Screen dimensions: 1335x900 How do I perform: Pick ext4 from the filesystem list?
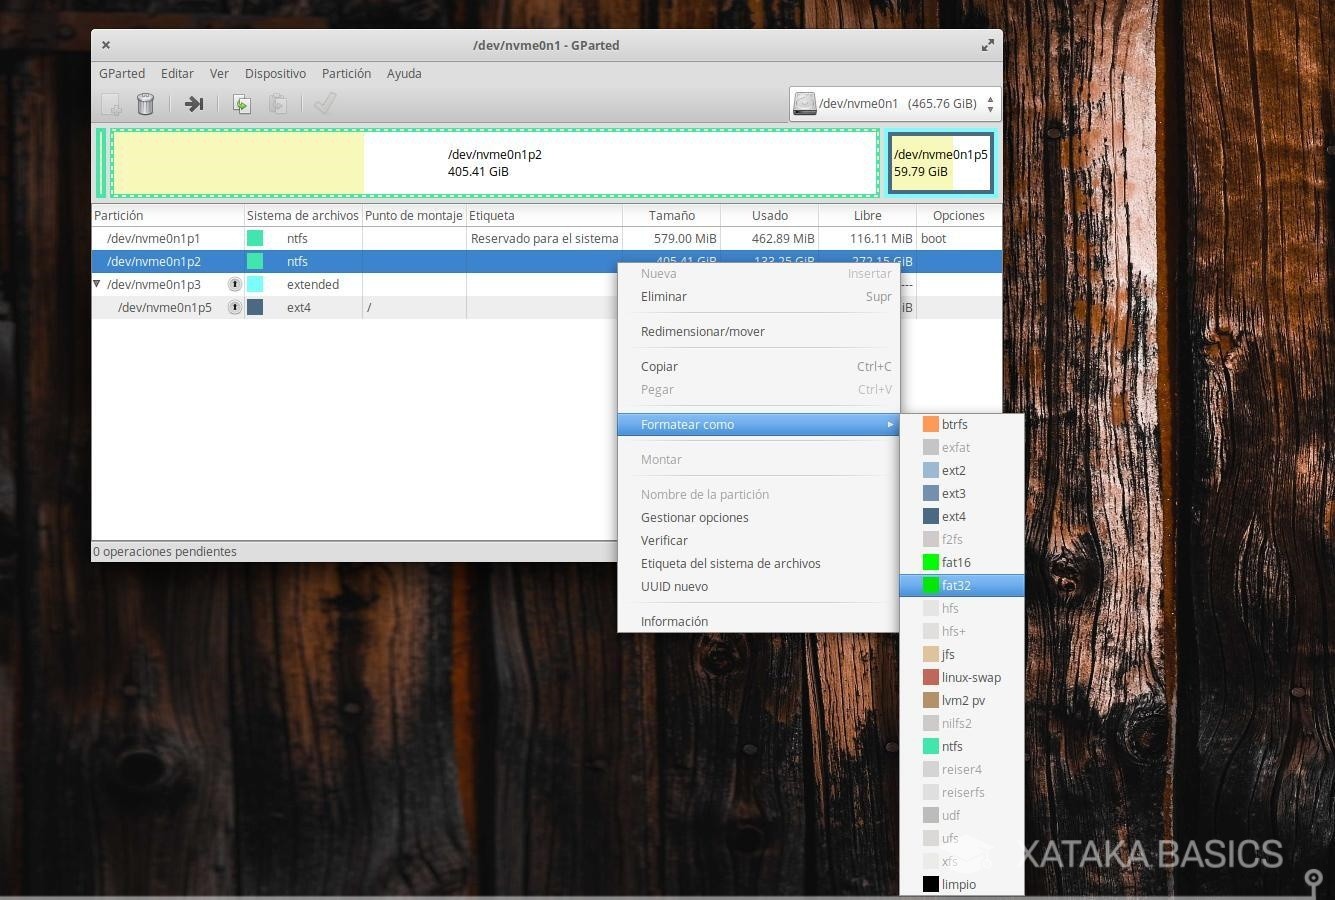point(953,517)
